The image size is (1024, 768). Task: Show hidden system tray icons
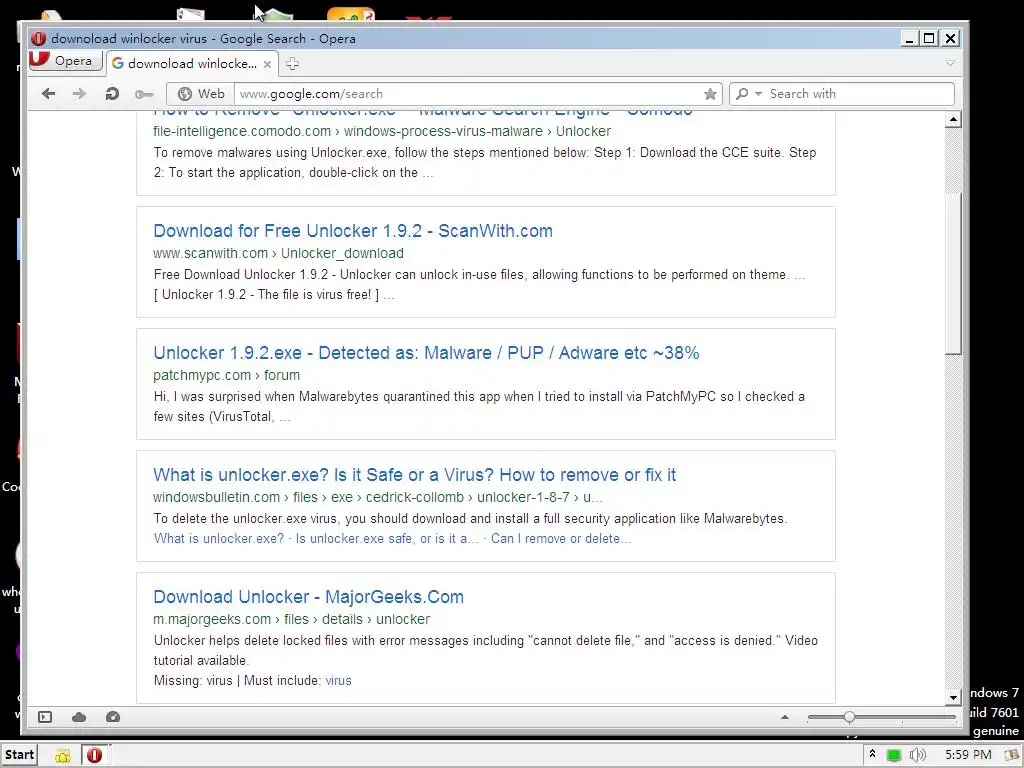tap(872, 754)
